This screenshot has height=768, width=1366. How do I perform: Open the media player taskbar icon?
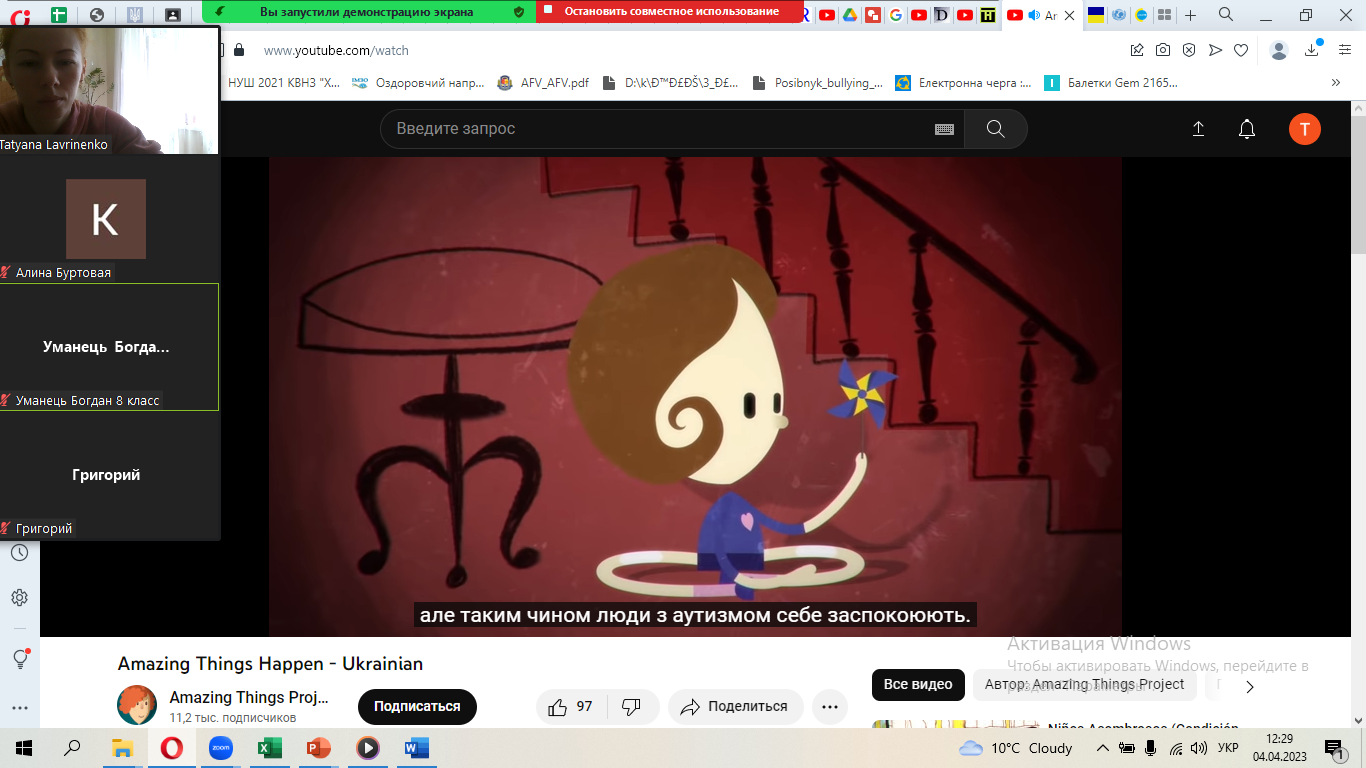pyautogui.click(x=368, y=748)
